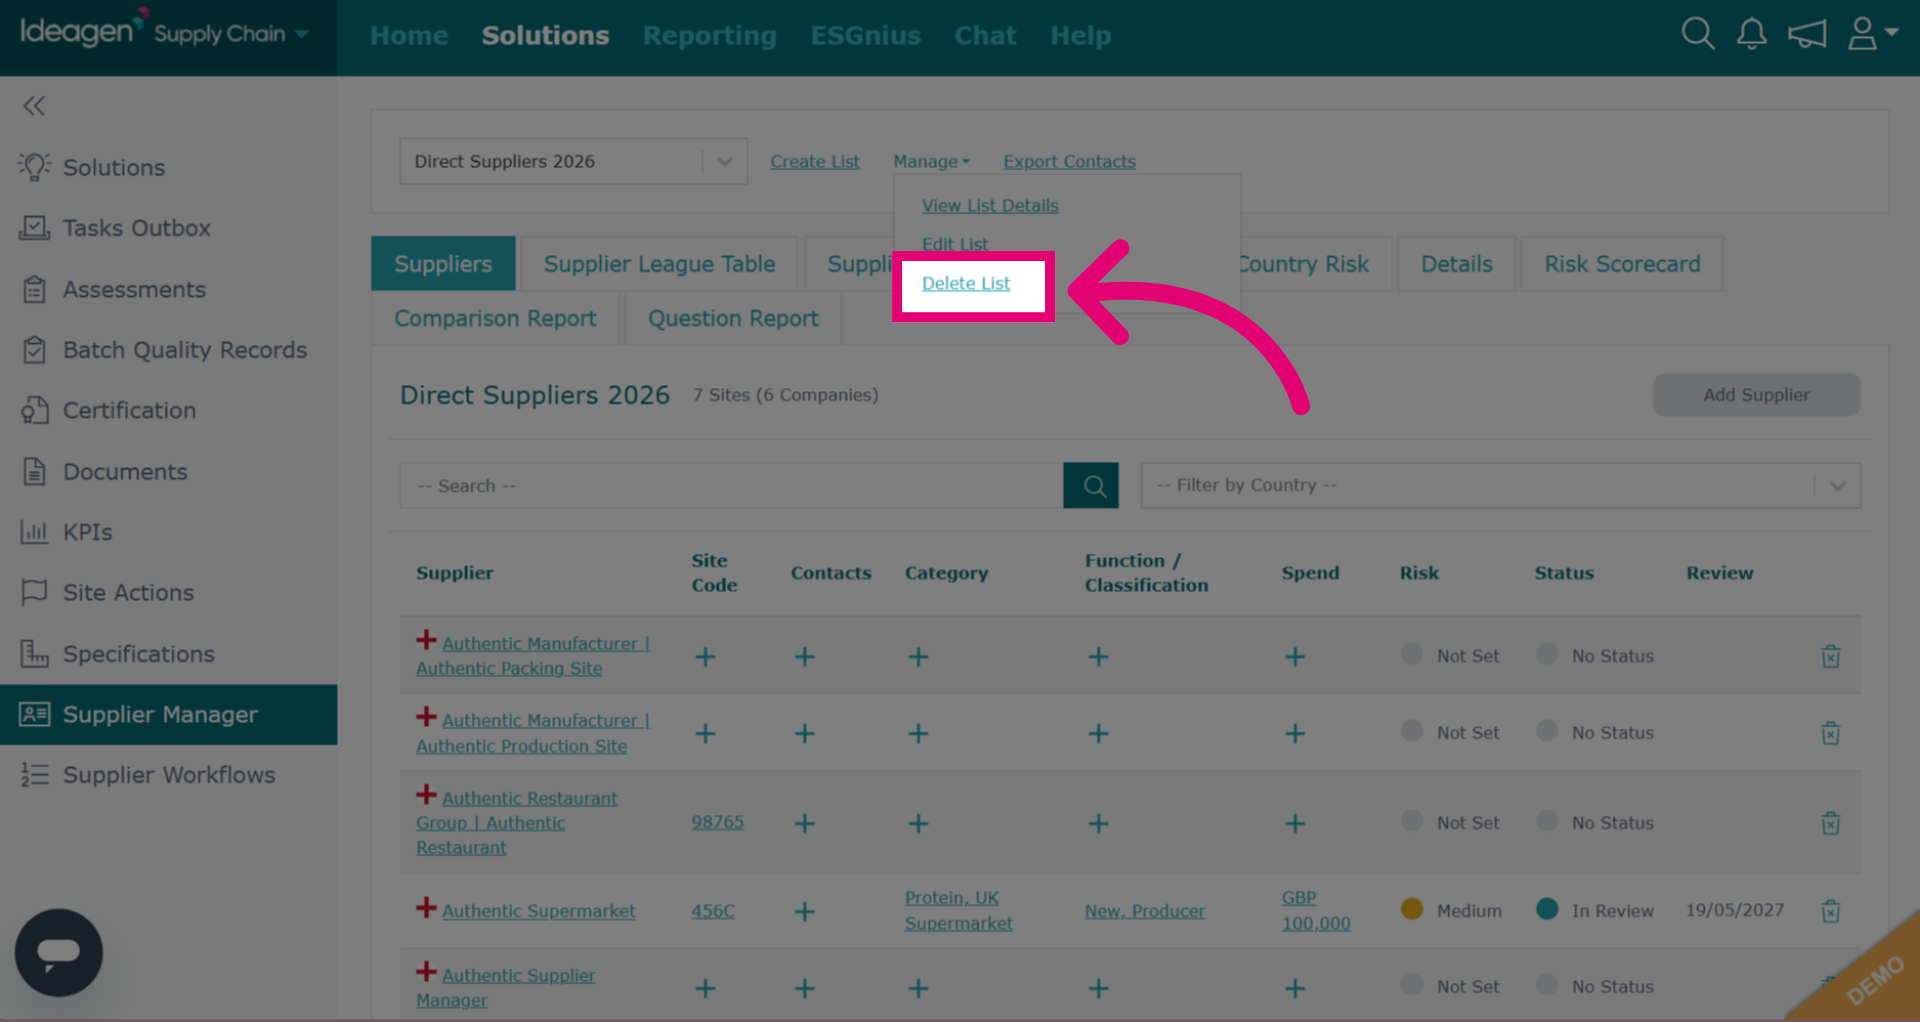Switch to Country Risk tab

click(1304, 264)
